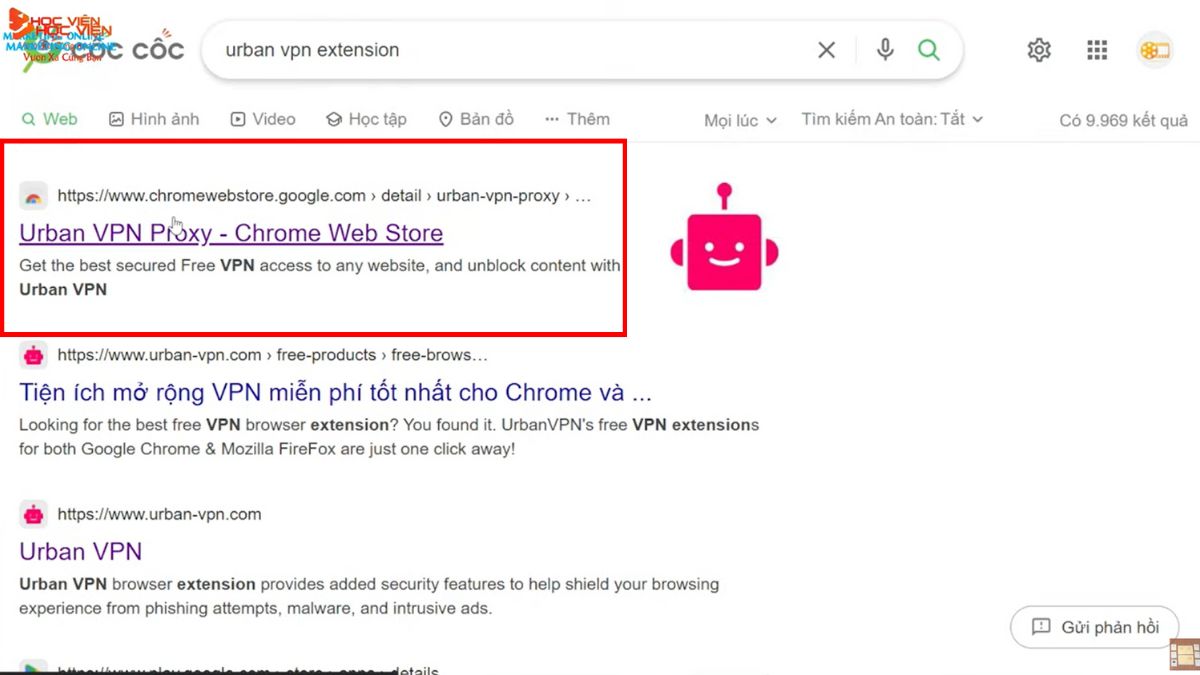Run search with the green magnifier icon
The height and width of the screenshot is (675, 1200).
tap(929, 50)
